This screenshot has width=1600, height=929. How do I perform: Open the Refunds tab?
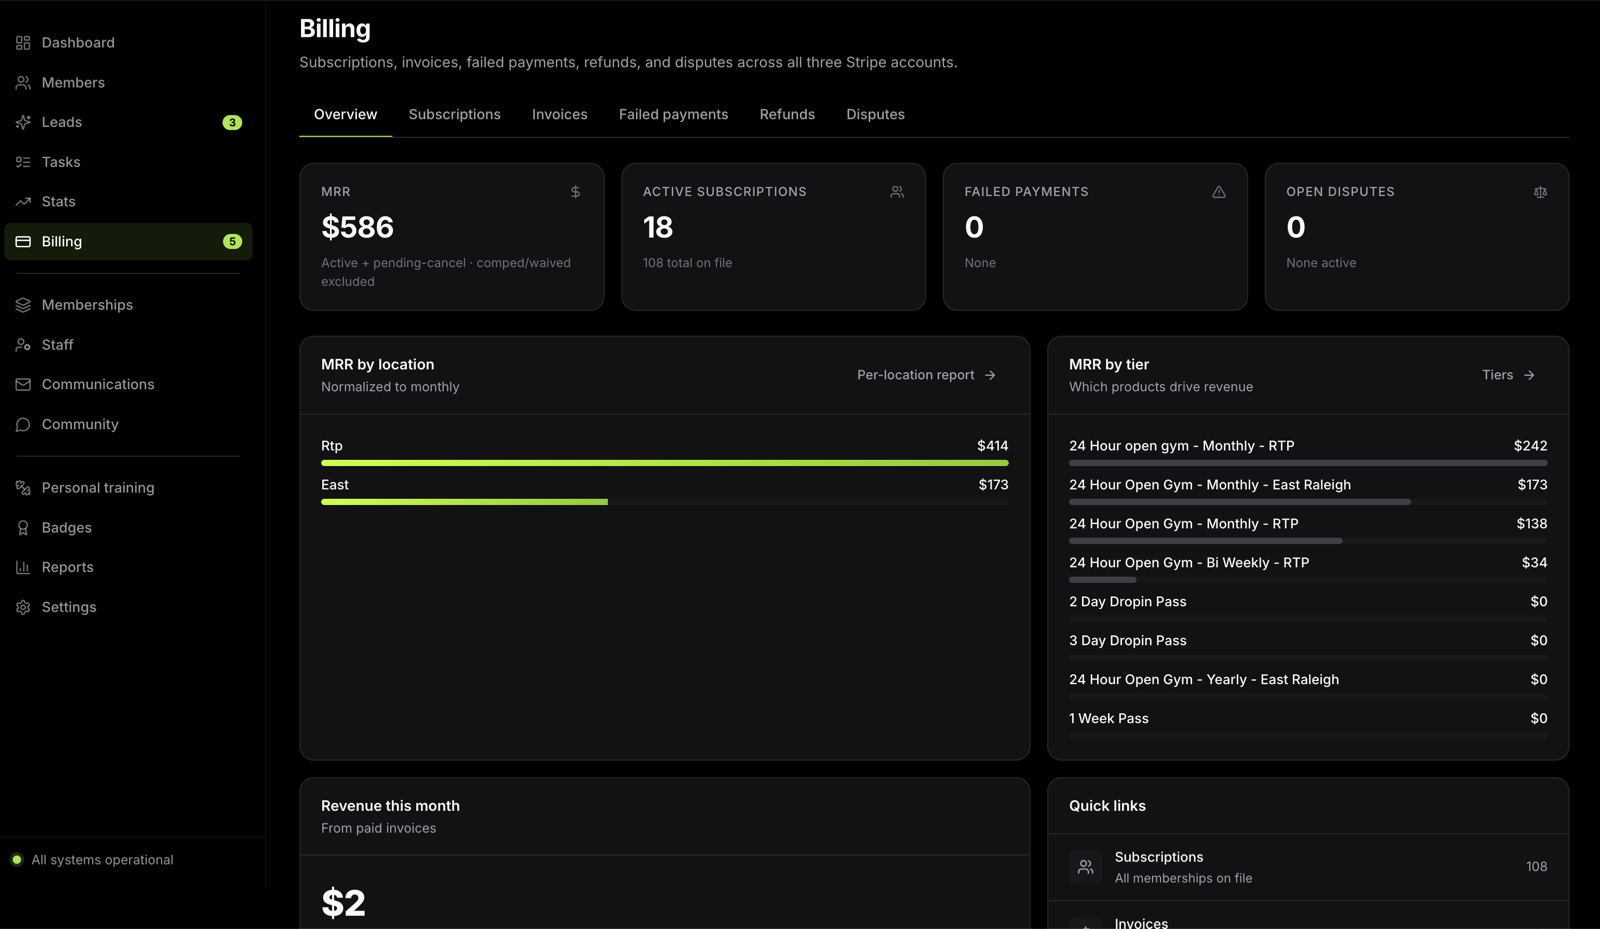coord(787,115)
